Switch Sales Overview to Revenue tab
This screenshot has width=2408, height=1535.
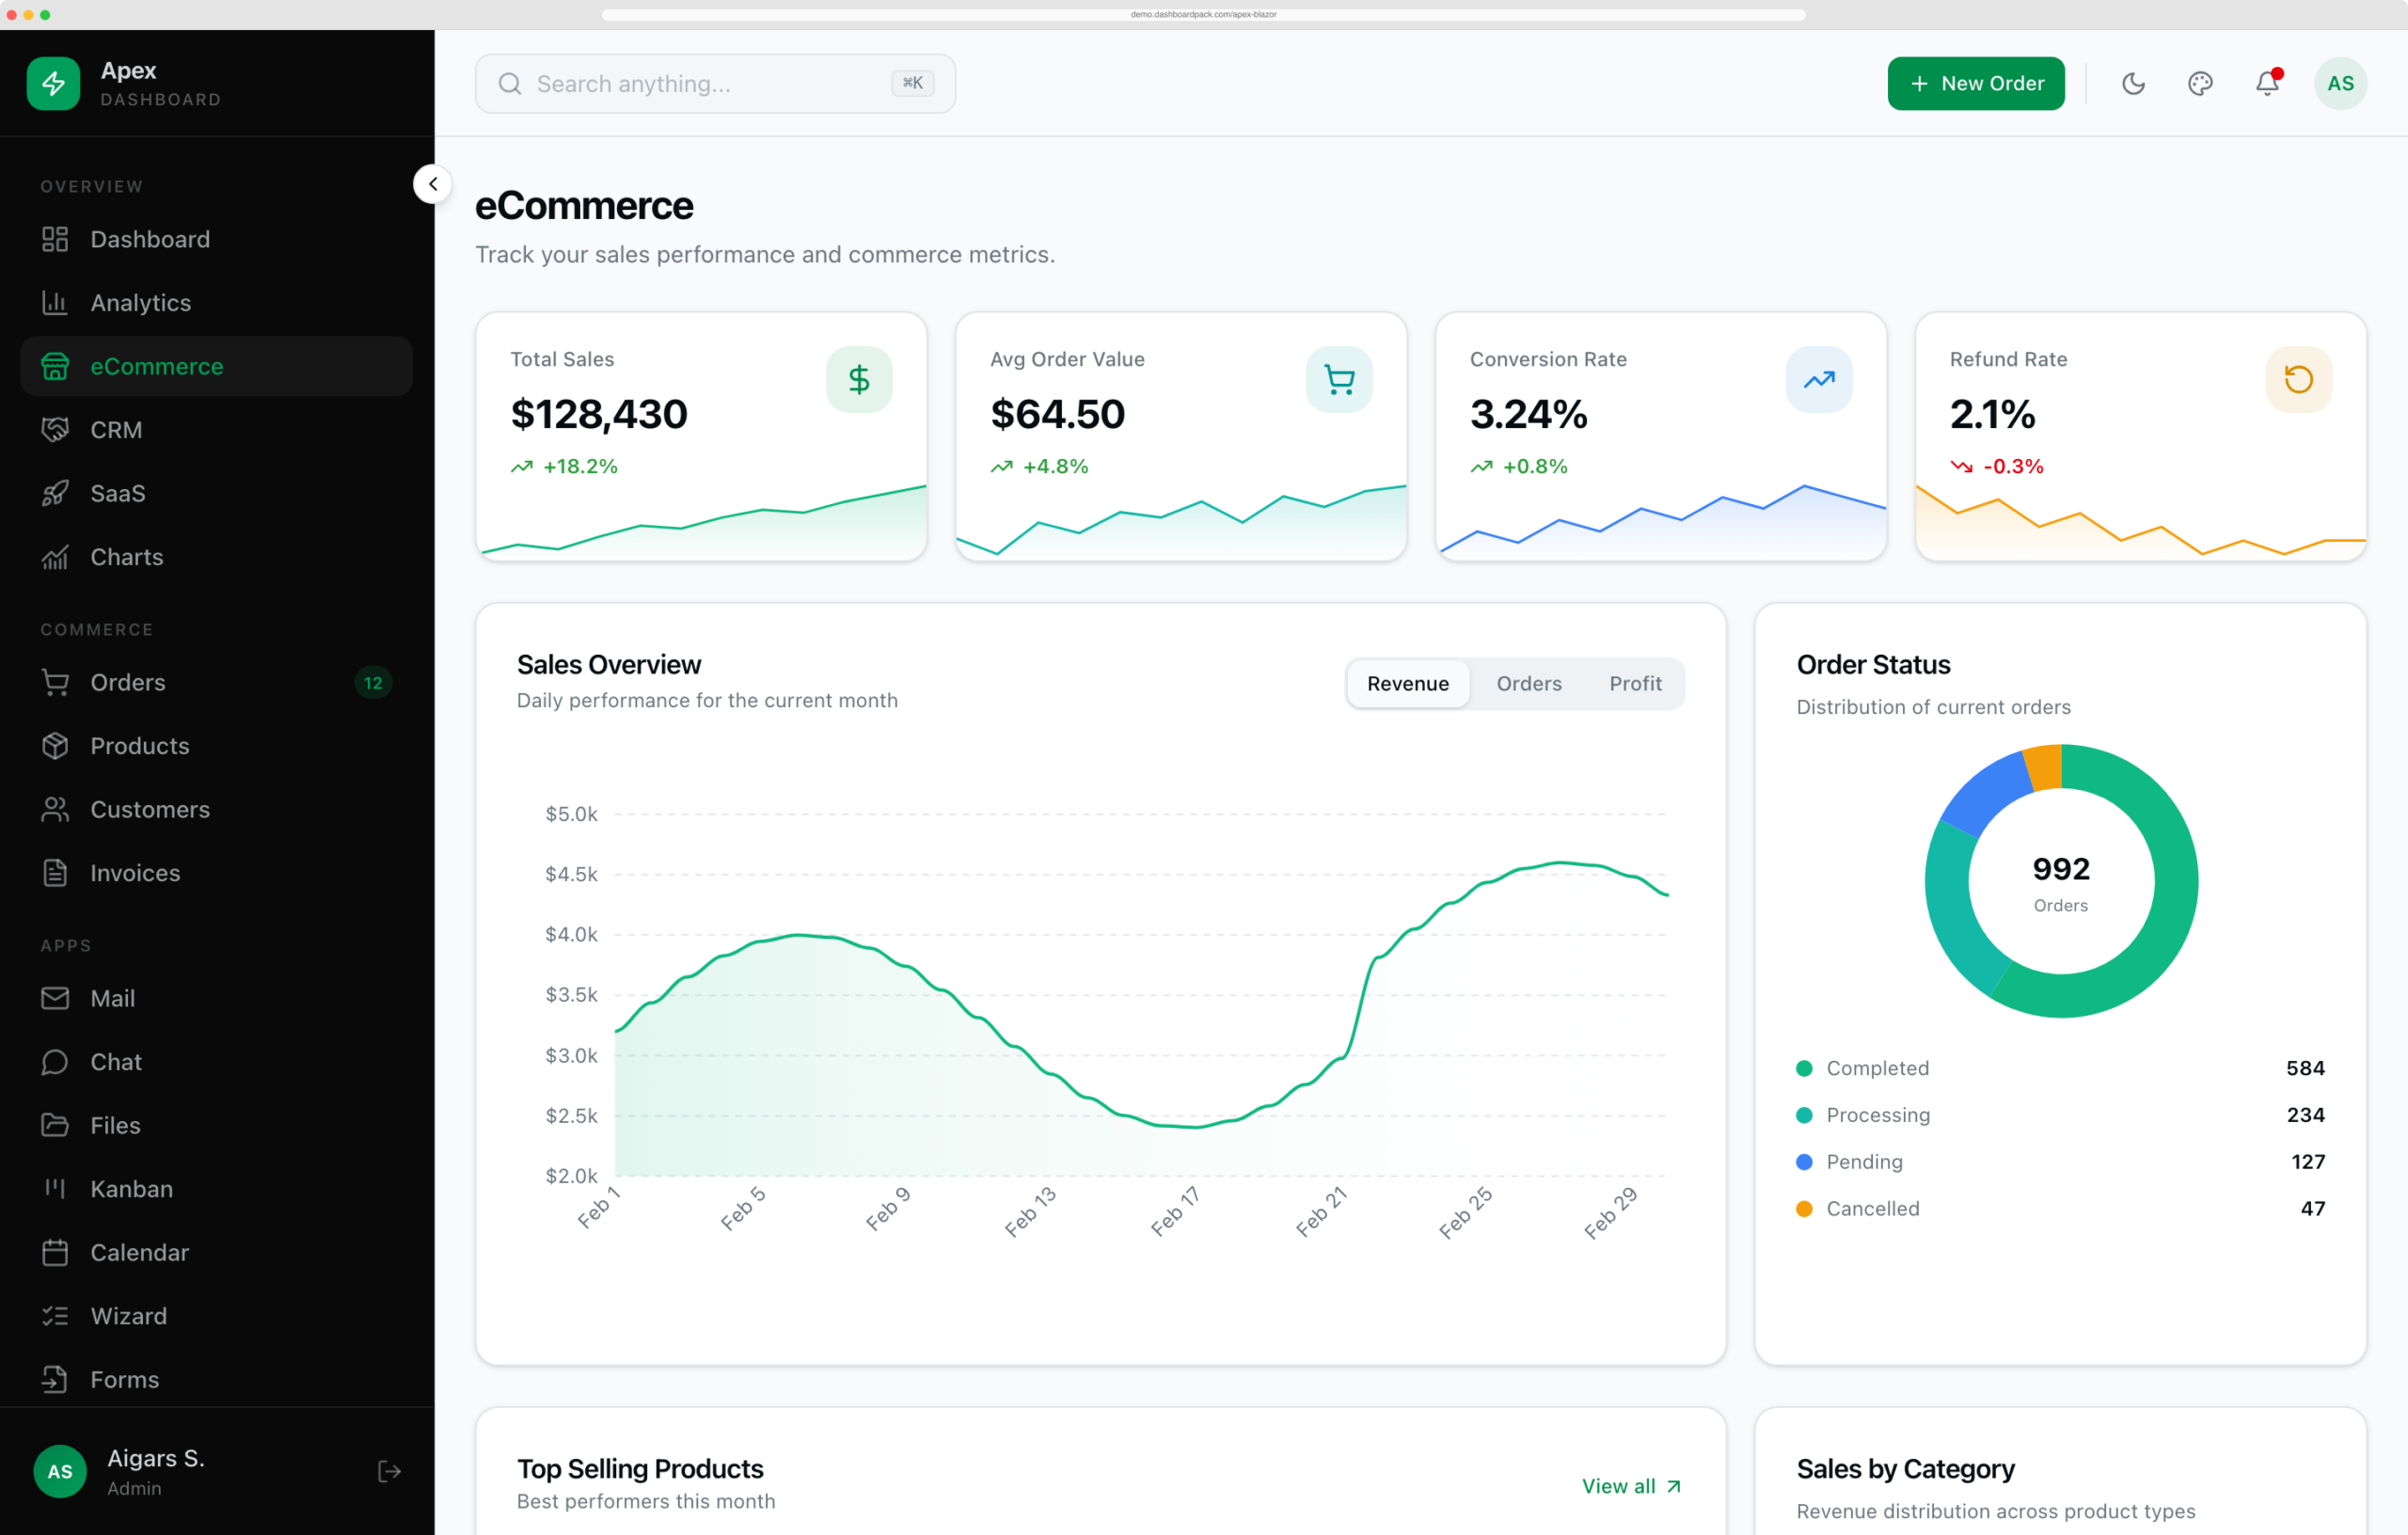coord(1408,684)
